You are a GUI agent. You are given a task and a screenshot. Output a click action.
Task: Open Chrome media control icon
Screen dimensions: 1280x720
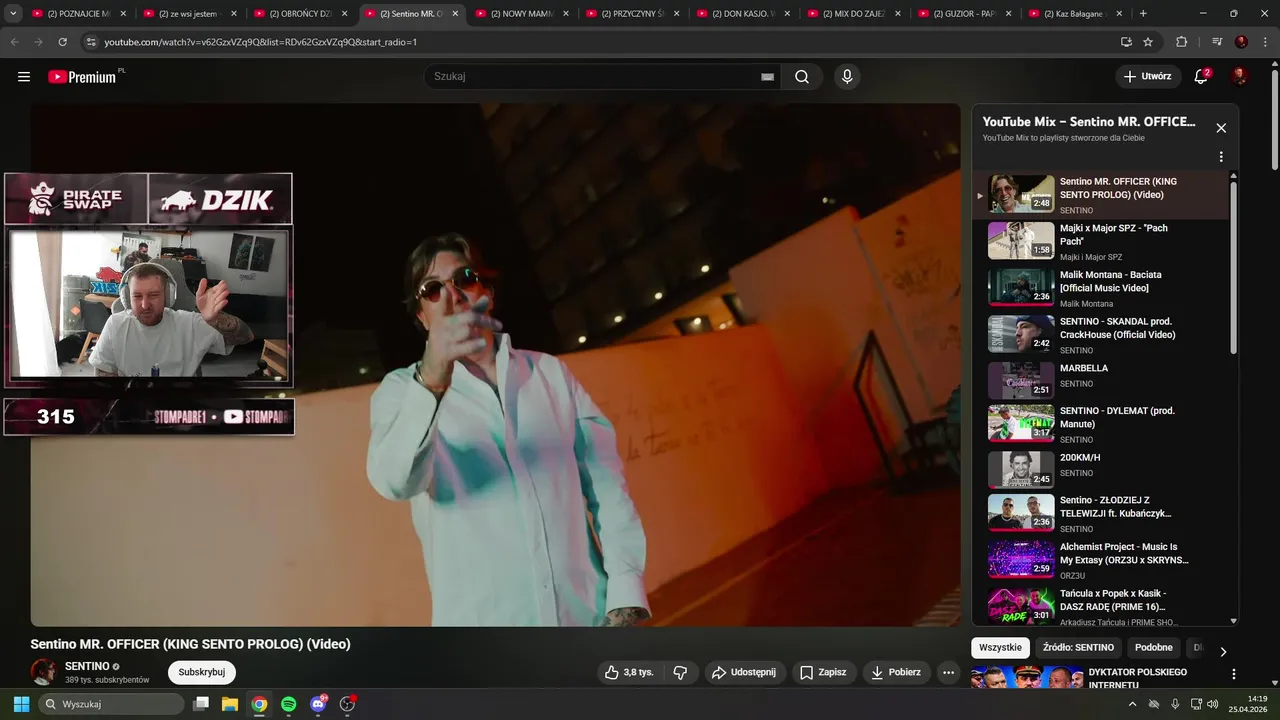tap(1217, 42)
